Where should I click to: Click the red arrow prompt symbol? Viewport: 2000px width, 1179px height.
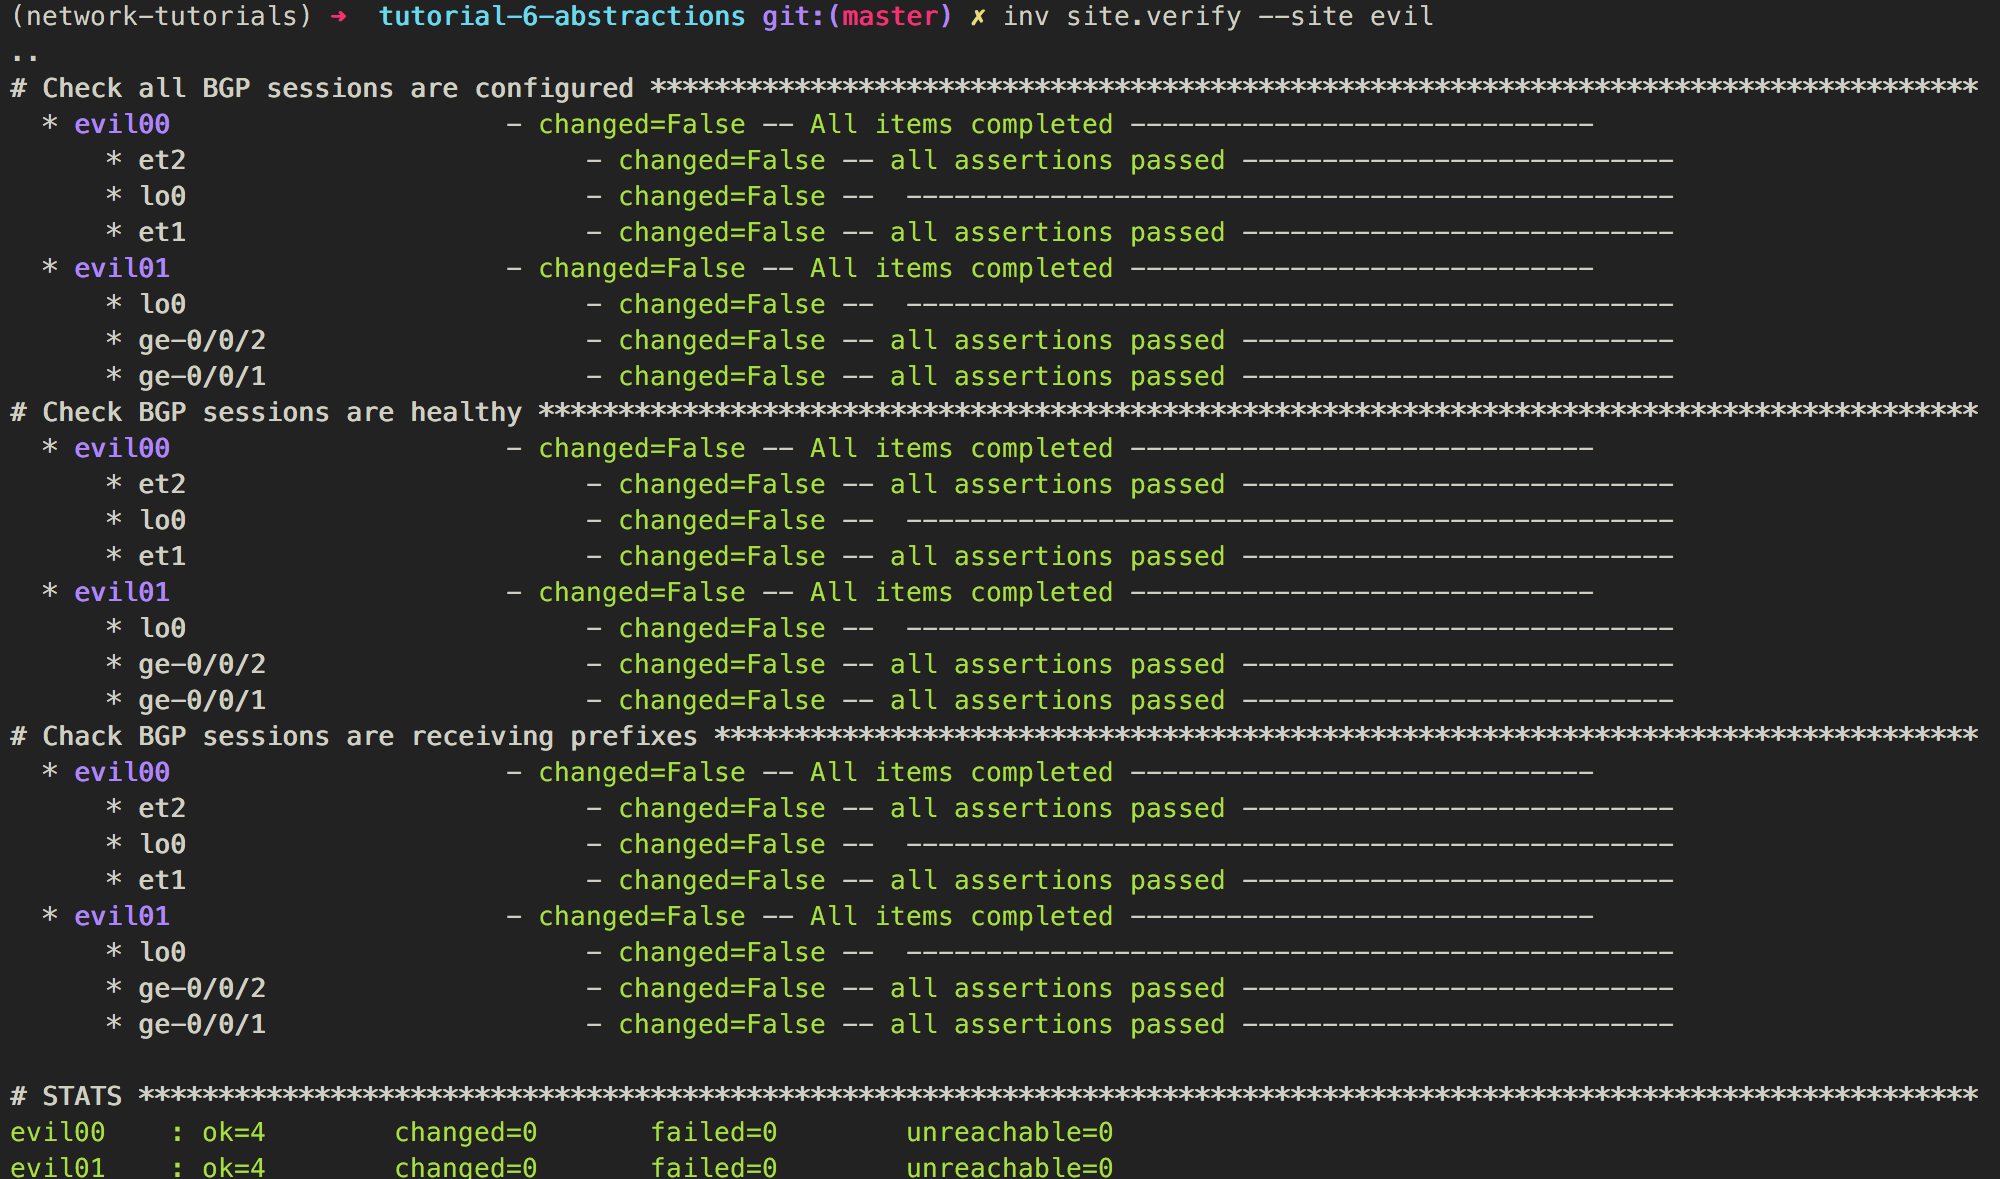(338, 17)
